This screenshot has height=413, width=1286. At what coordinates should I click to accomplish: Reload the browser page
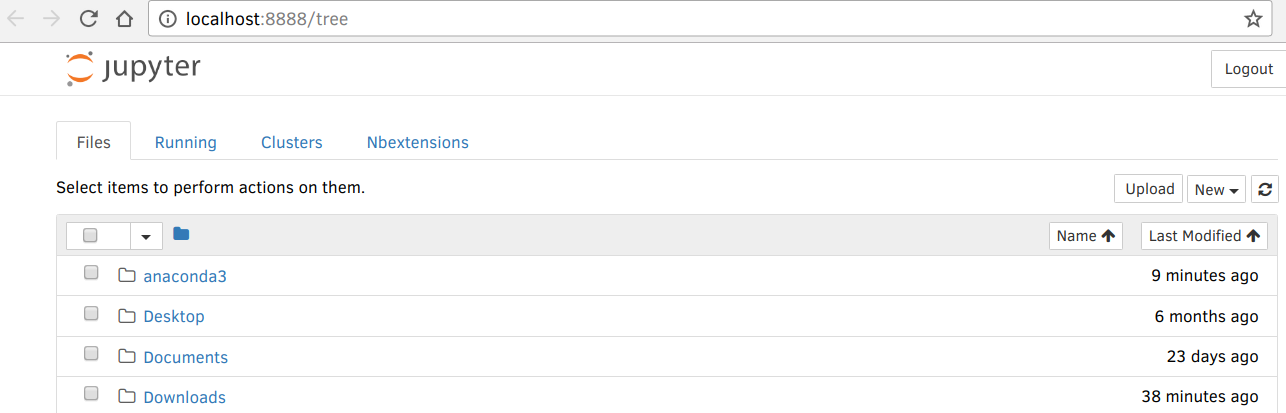88,18
